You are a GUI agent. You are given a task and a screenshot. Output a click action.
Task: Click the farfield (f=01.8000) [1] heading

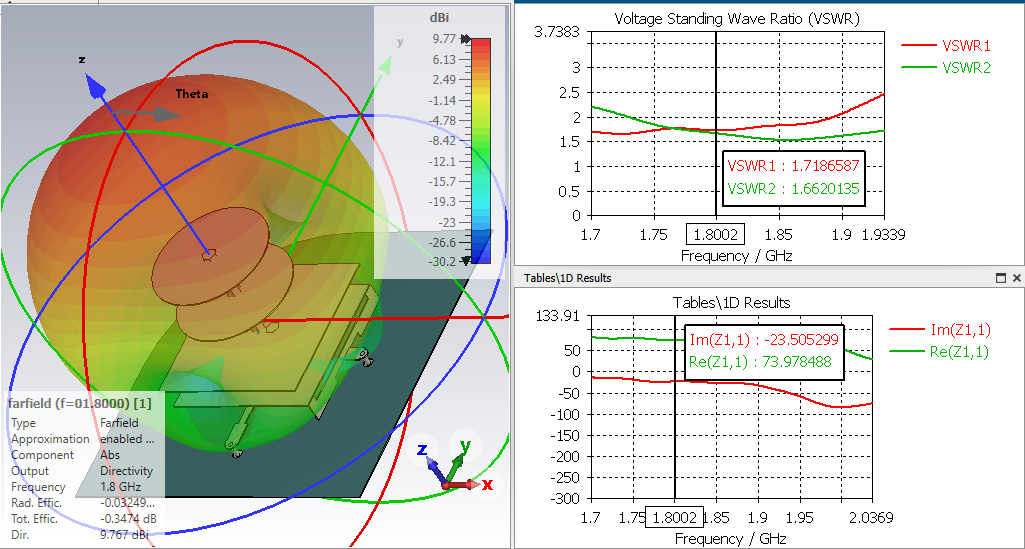coord(80,404)
